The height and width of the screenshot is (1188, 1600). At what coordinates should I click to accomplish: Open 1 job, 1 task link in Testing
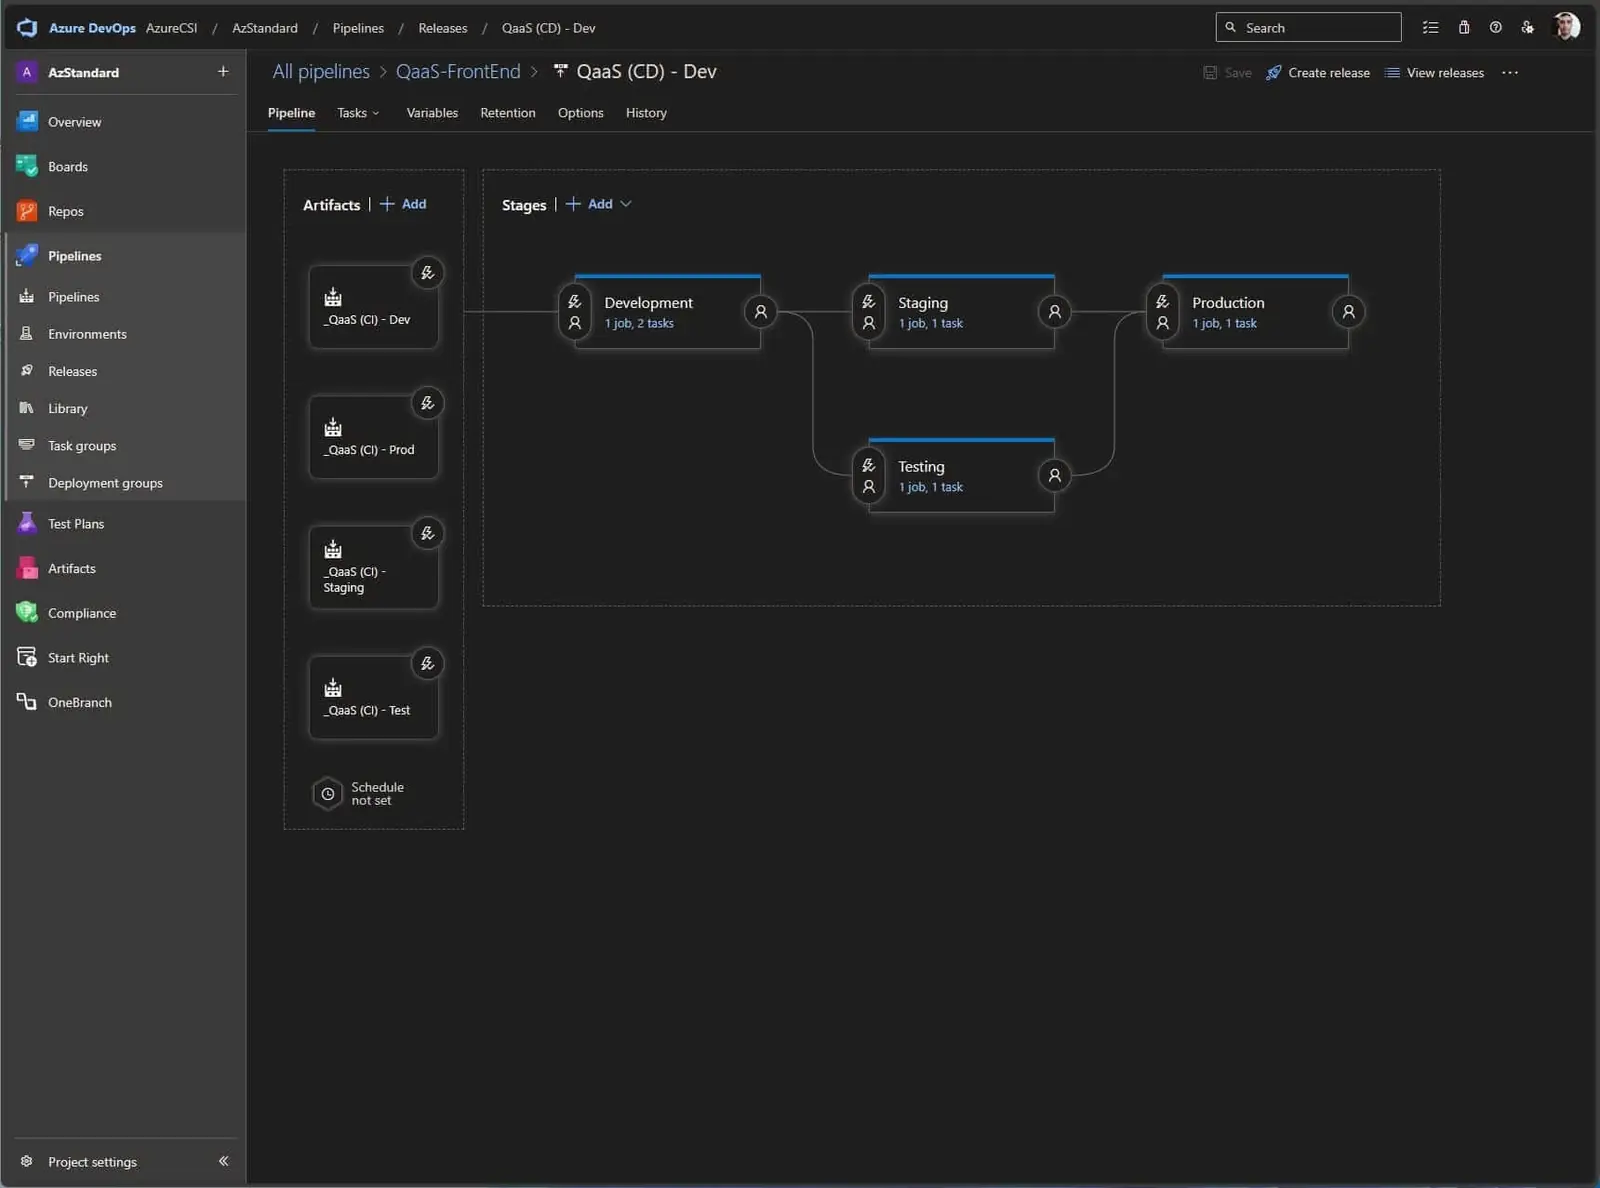[930, 488]
